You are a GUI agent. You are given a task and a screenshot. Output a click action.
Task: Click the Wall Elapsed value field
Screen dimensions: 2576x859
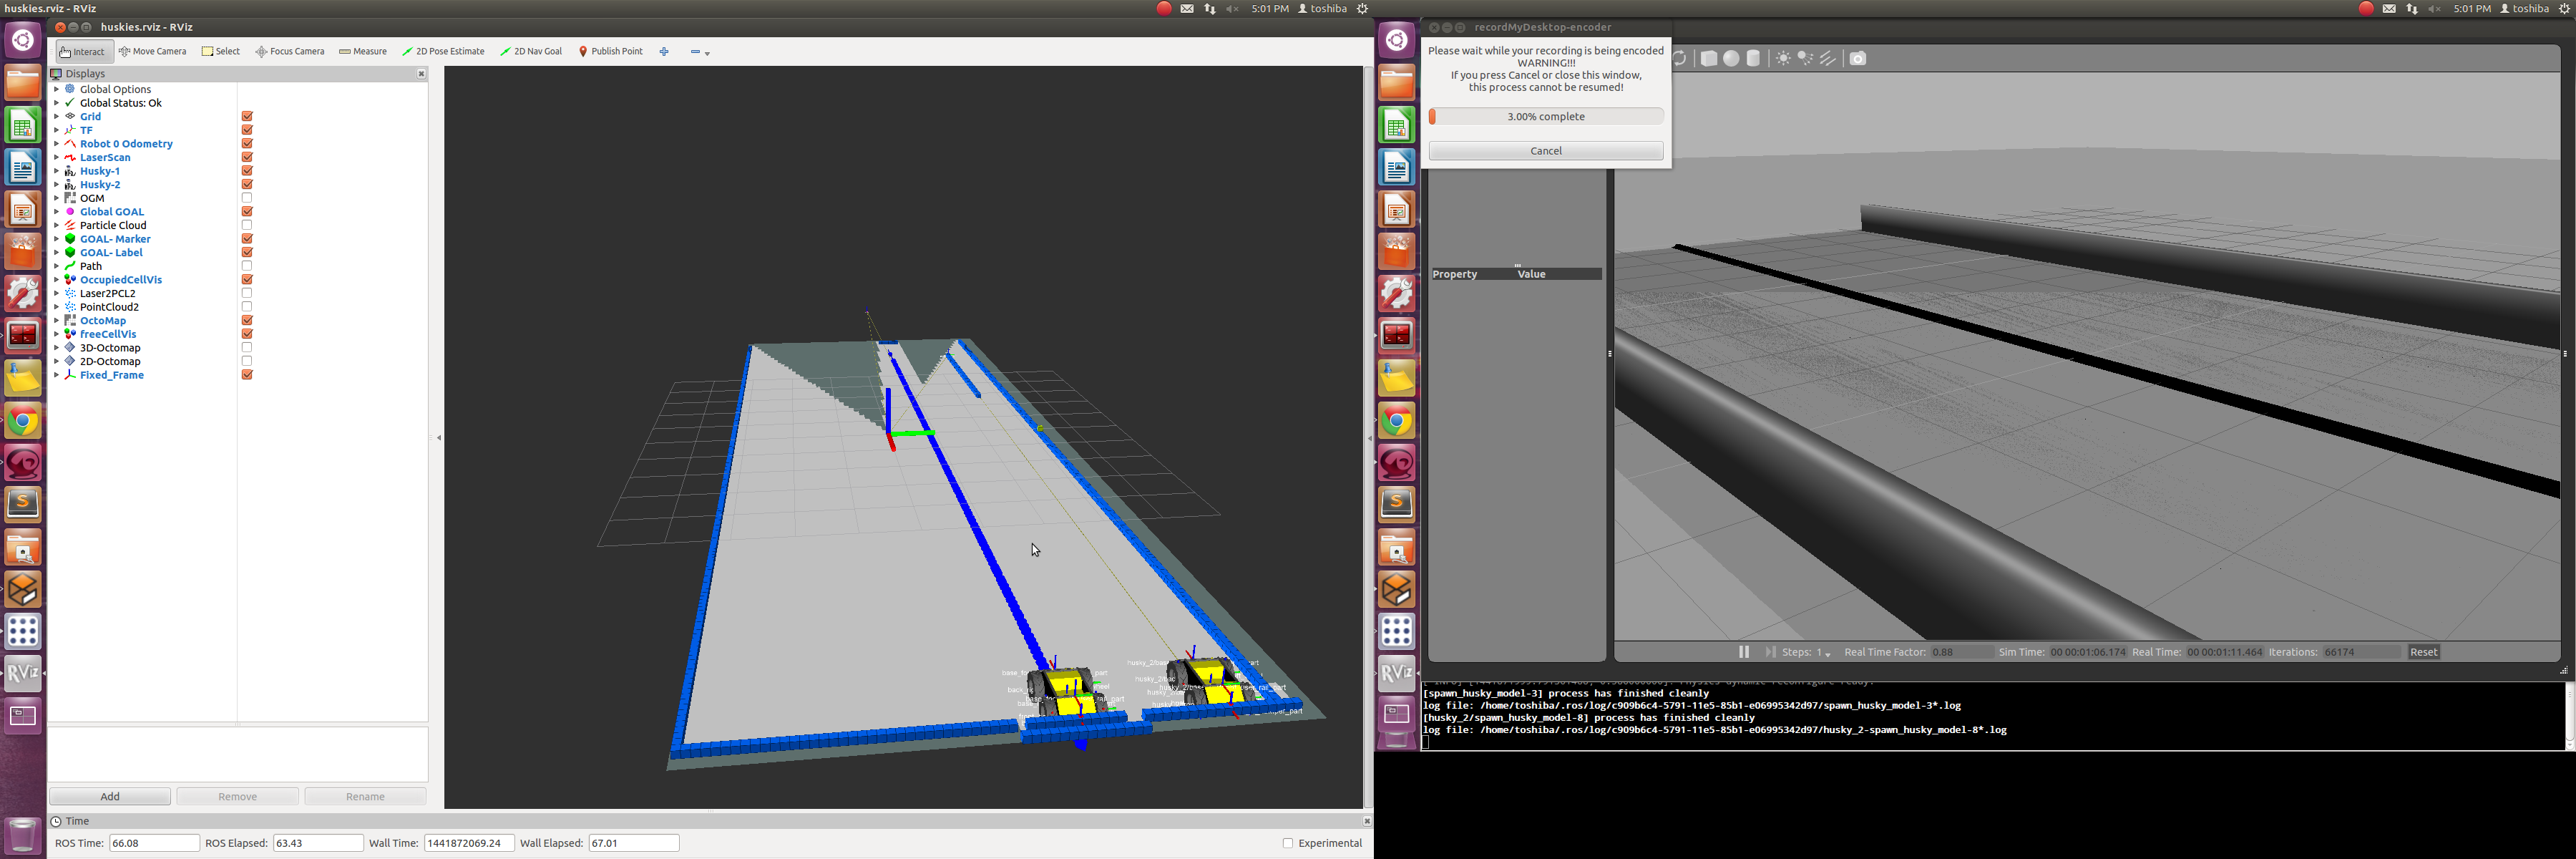pyautogui.click(x=634, y=843)
